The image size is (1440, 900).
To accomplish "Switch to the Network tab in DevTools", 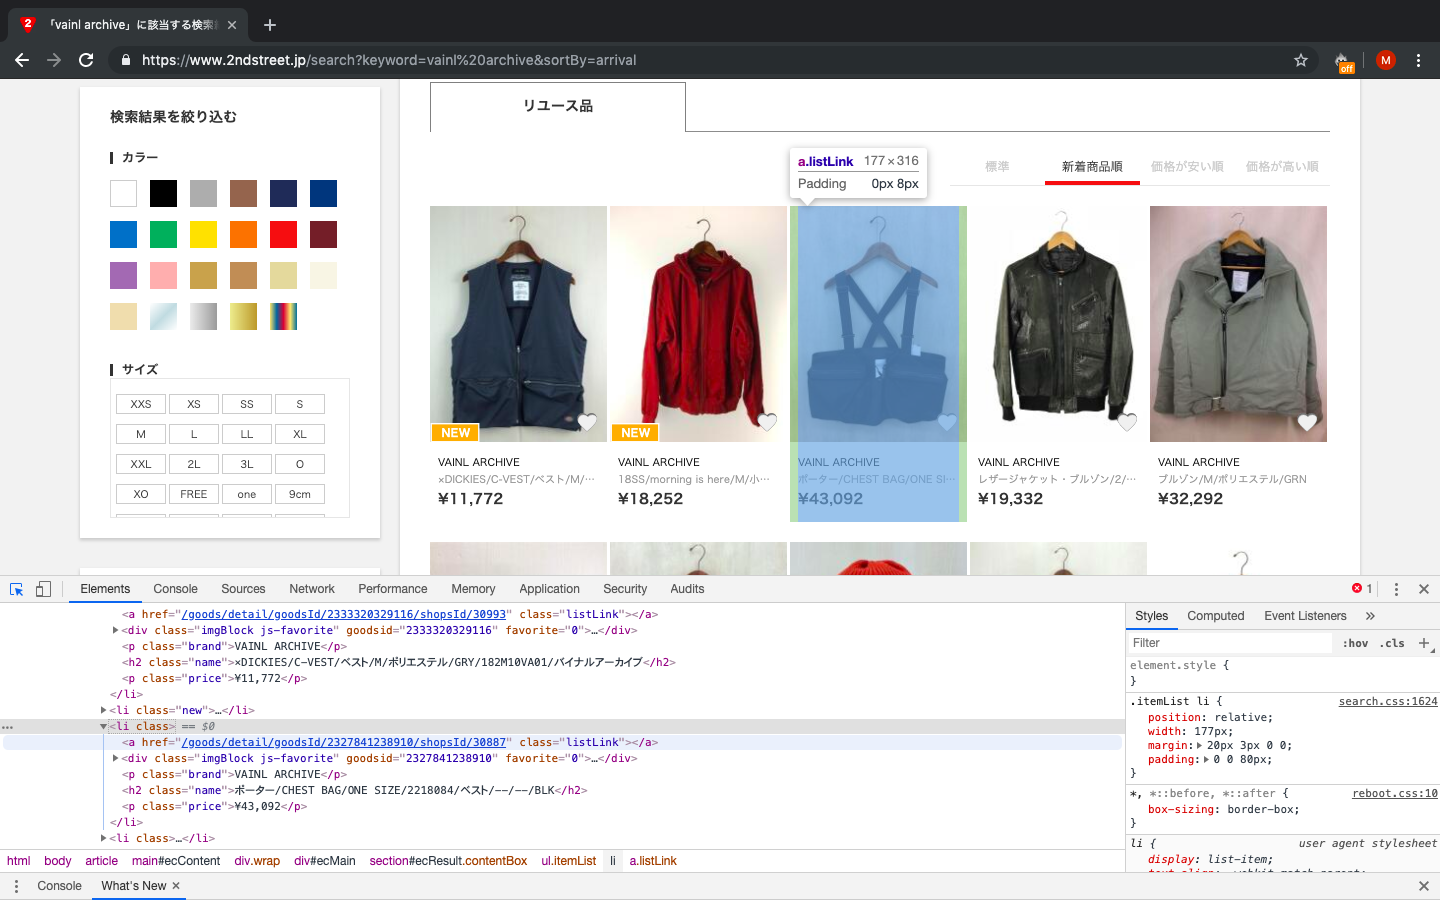I will tap(312, 589).
